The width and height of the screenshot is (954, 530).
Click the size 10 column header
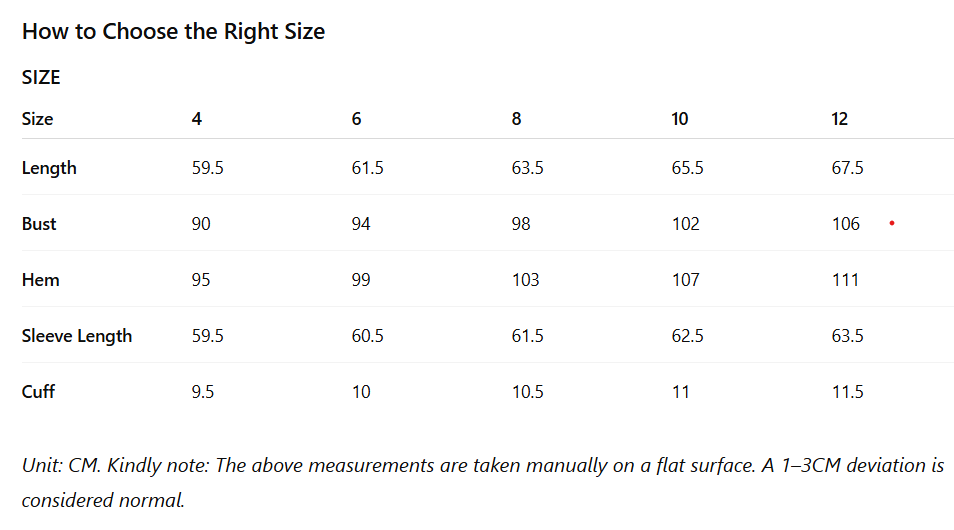[x=680, y=119]
